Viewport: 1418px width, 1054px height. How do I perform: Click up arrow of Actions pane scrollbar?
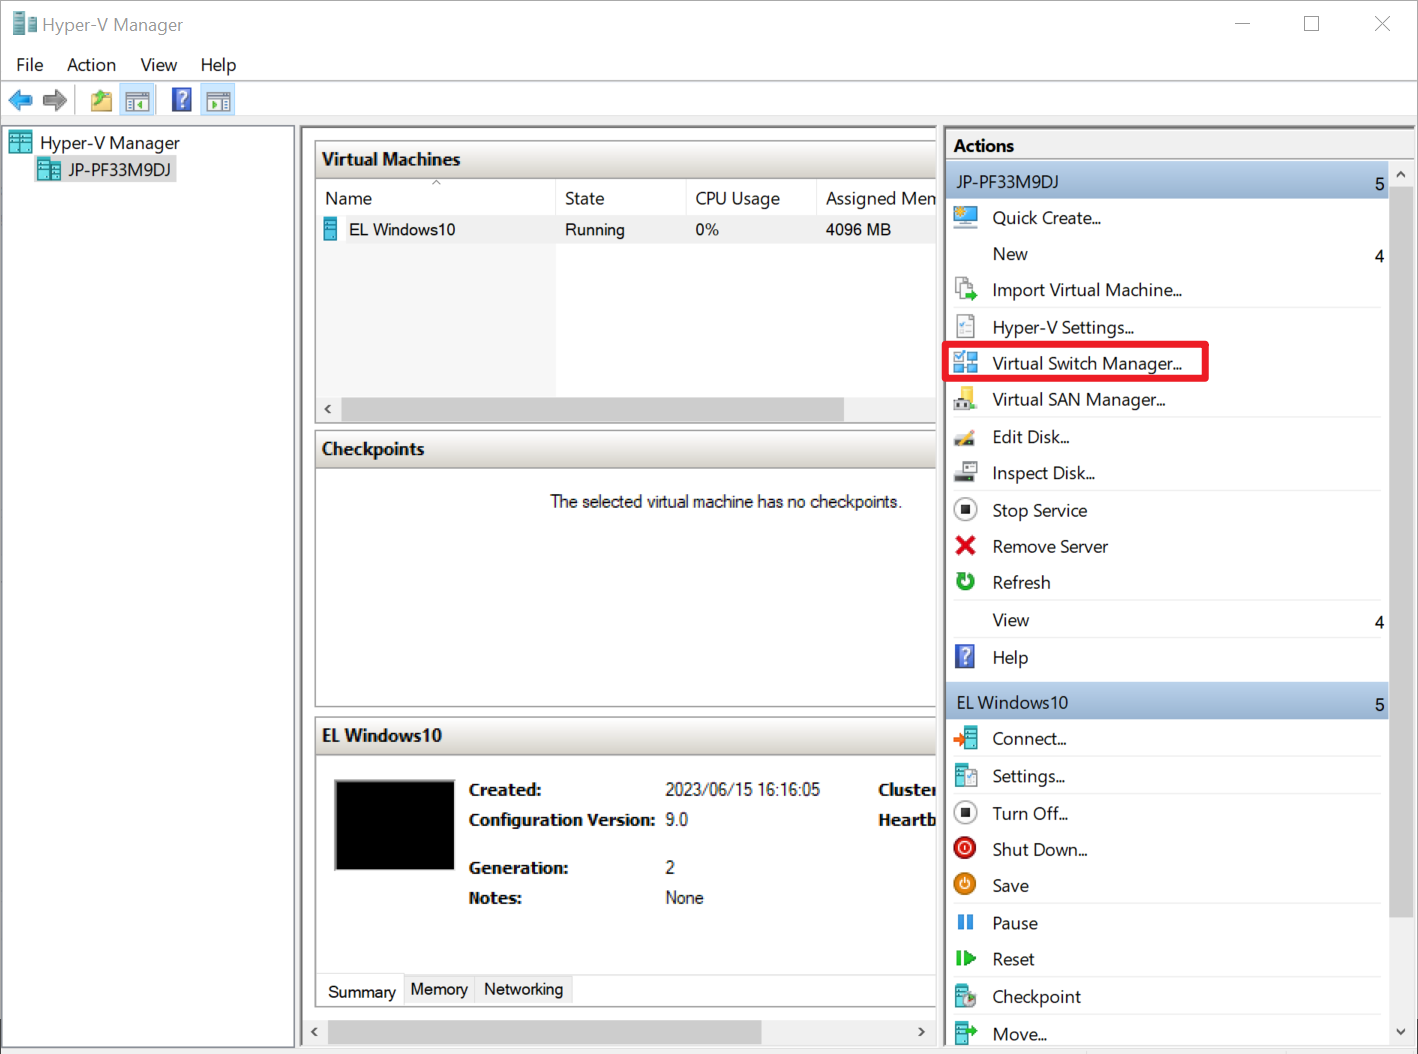coord(1401,174)
